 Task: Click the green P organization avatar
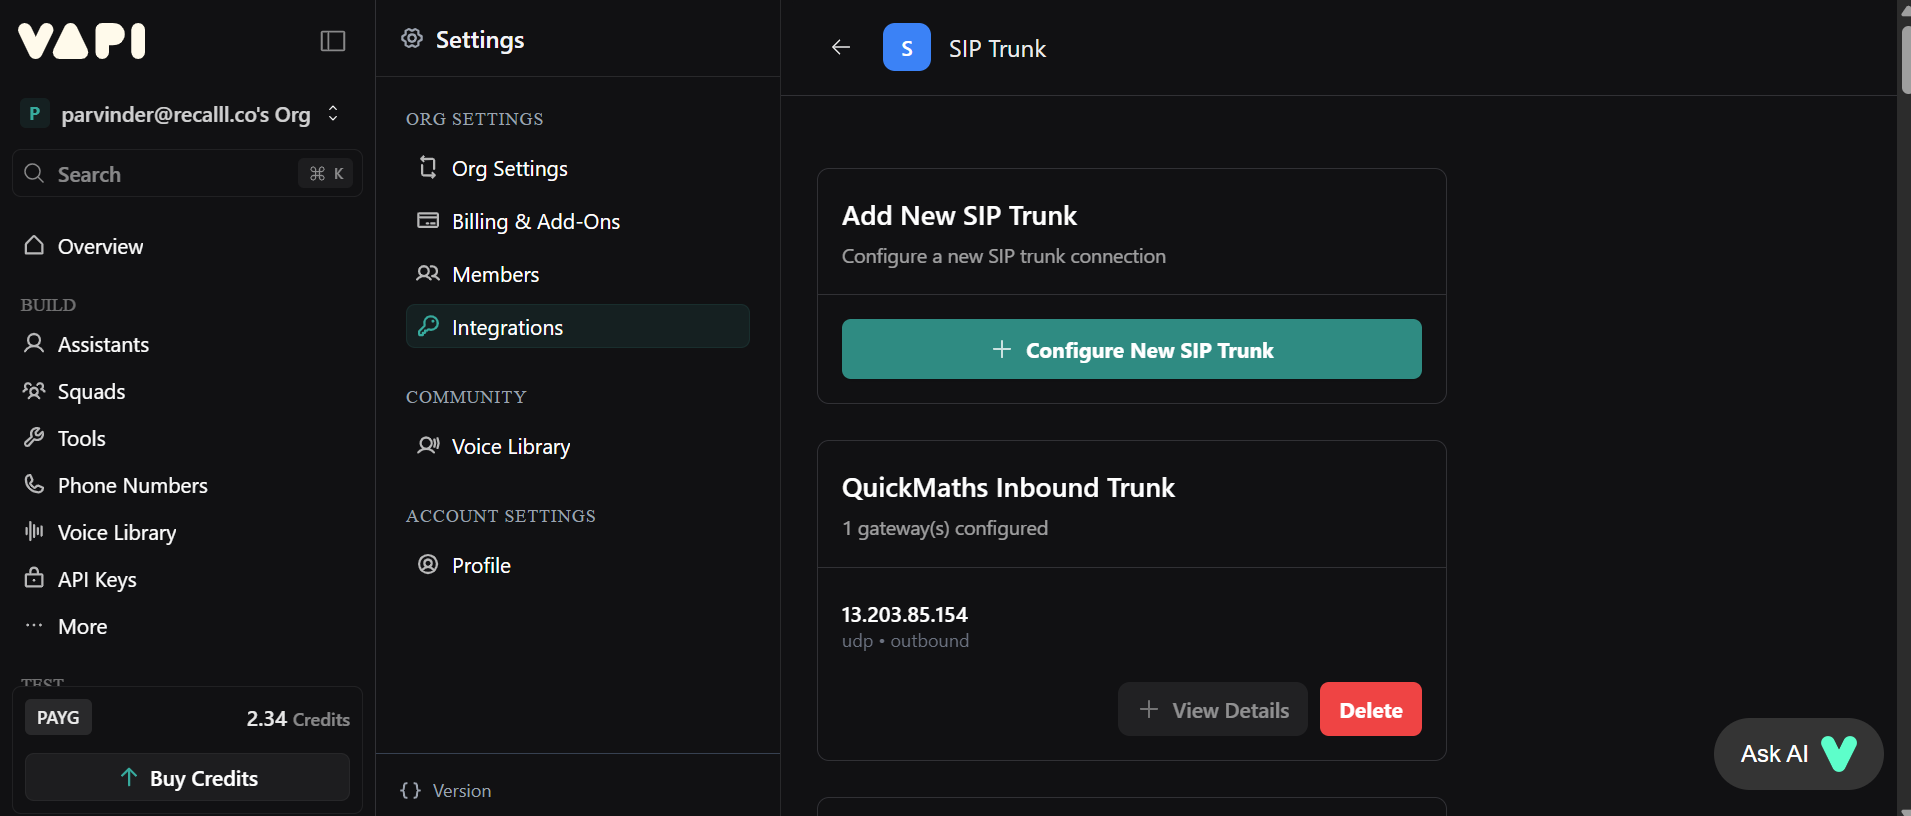[35, 114]
